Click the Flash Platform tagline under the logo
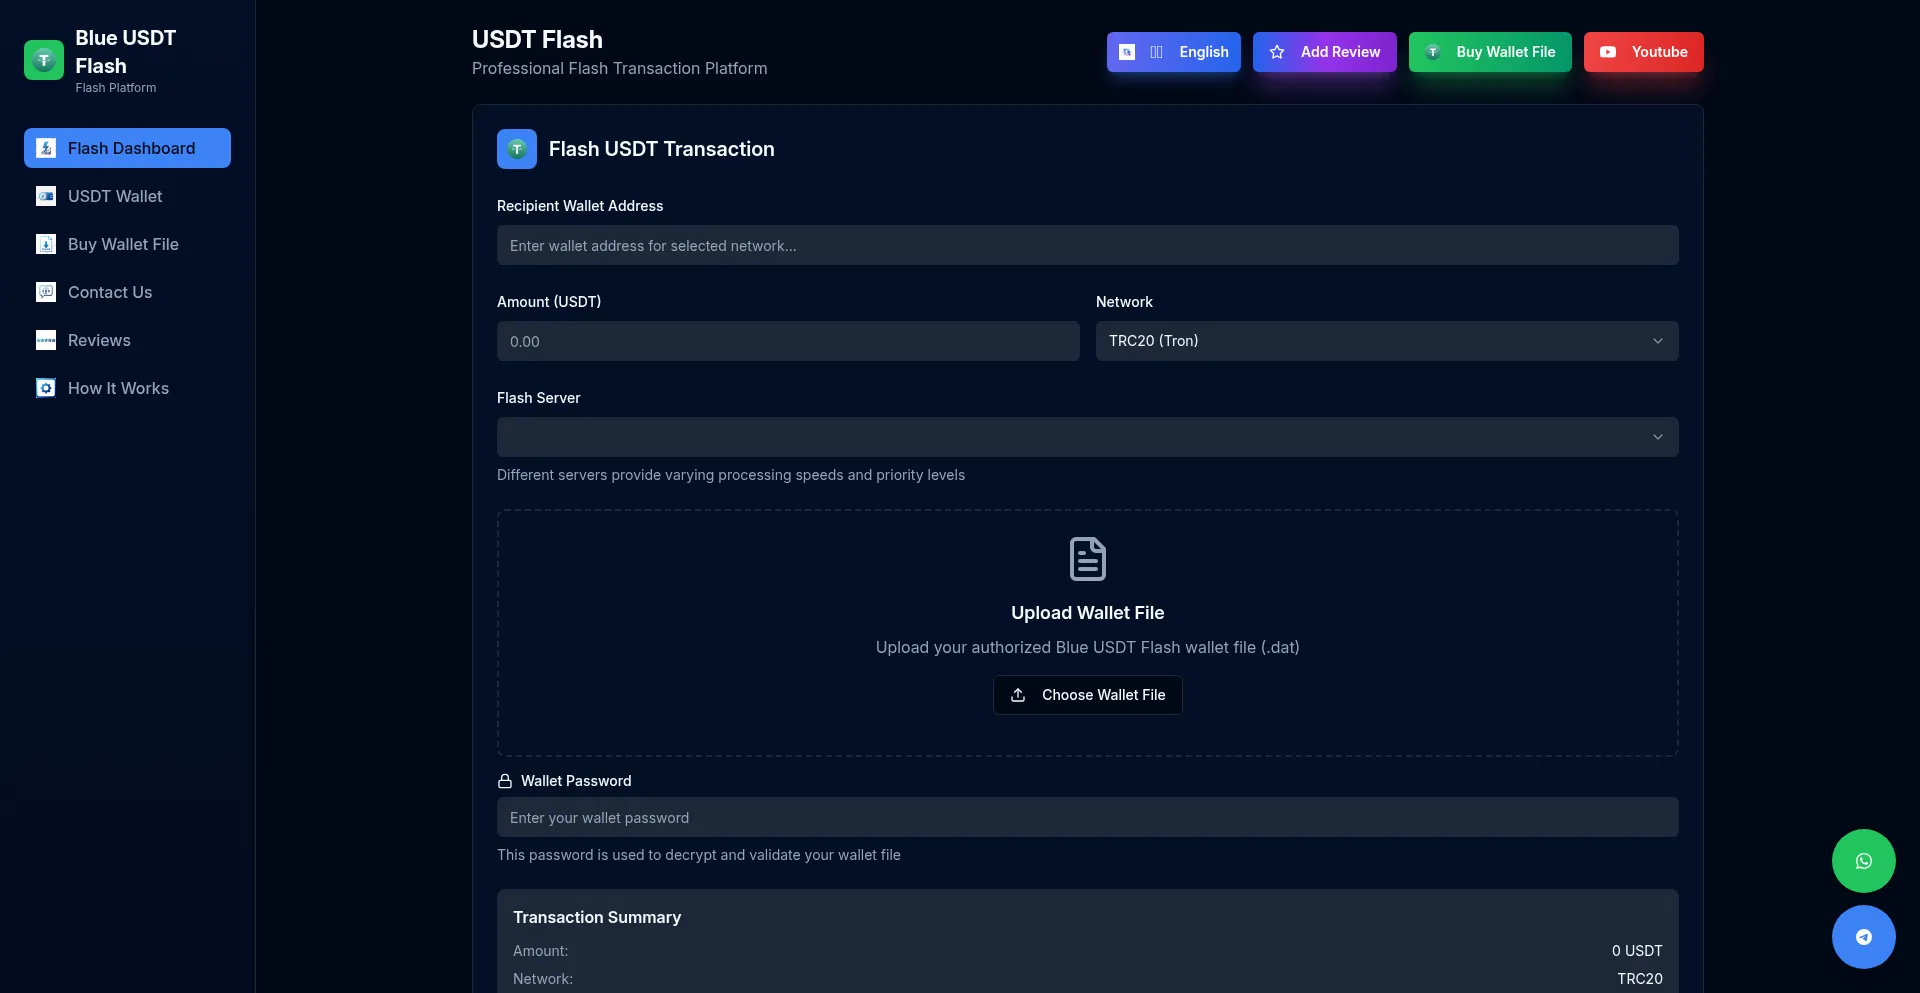The width and height of the screenshot is (1920, 993). tap(116, 88)
